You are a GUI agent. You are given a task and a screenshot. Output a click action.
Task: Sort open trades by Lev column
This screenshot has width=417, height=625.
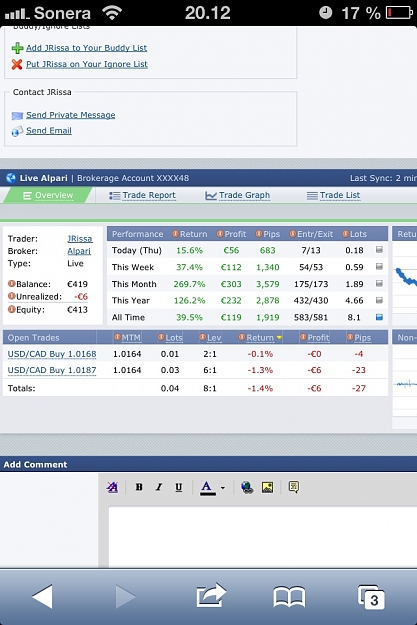(214, 338)
